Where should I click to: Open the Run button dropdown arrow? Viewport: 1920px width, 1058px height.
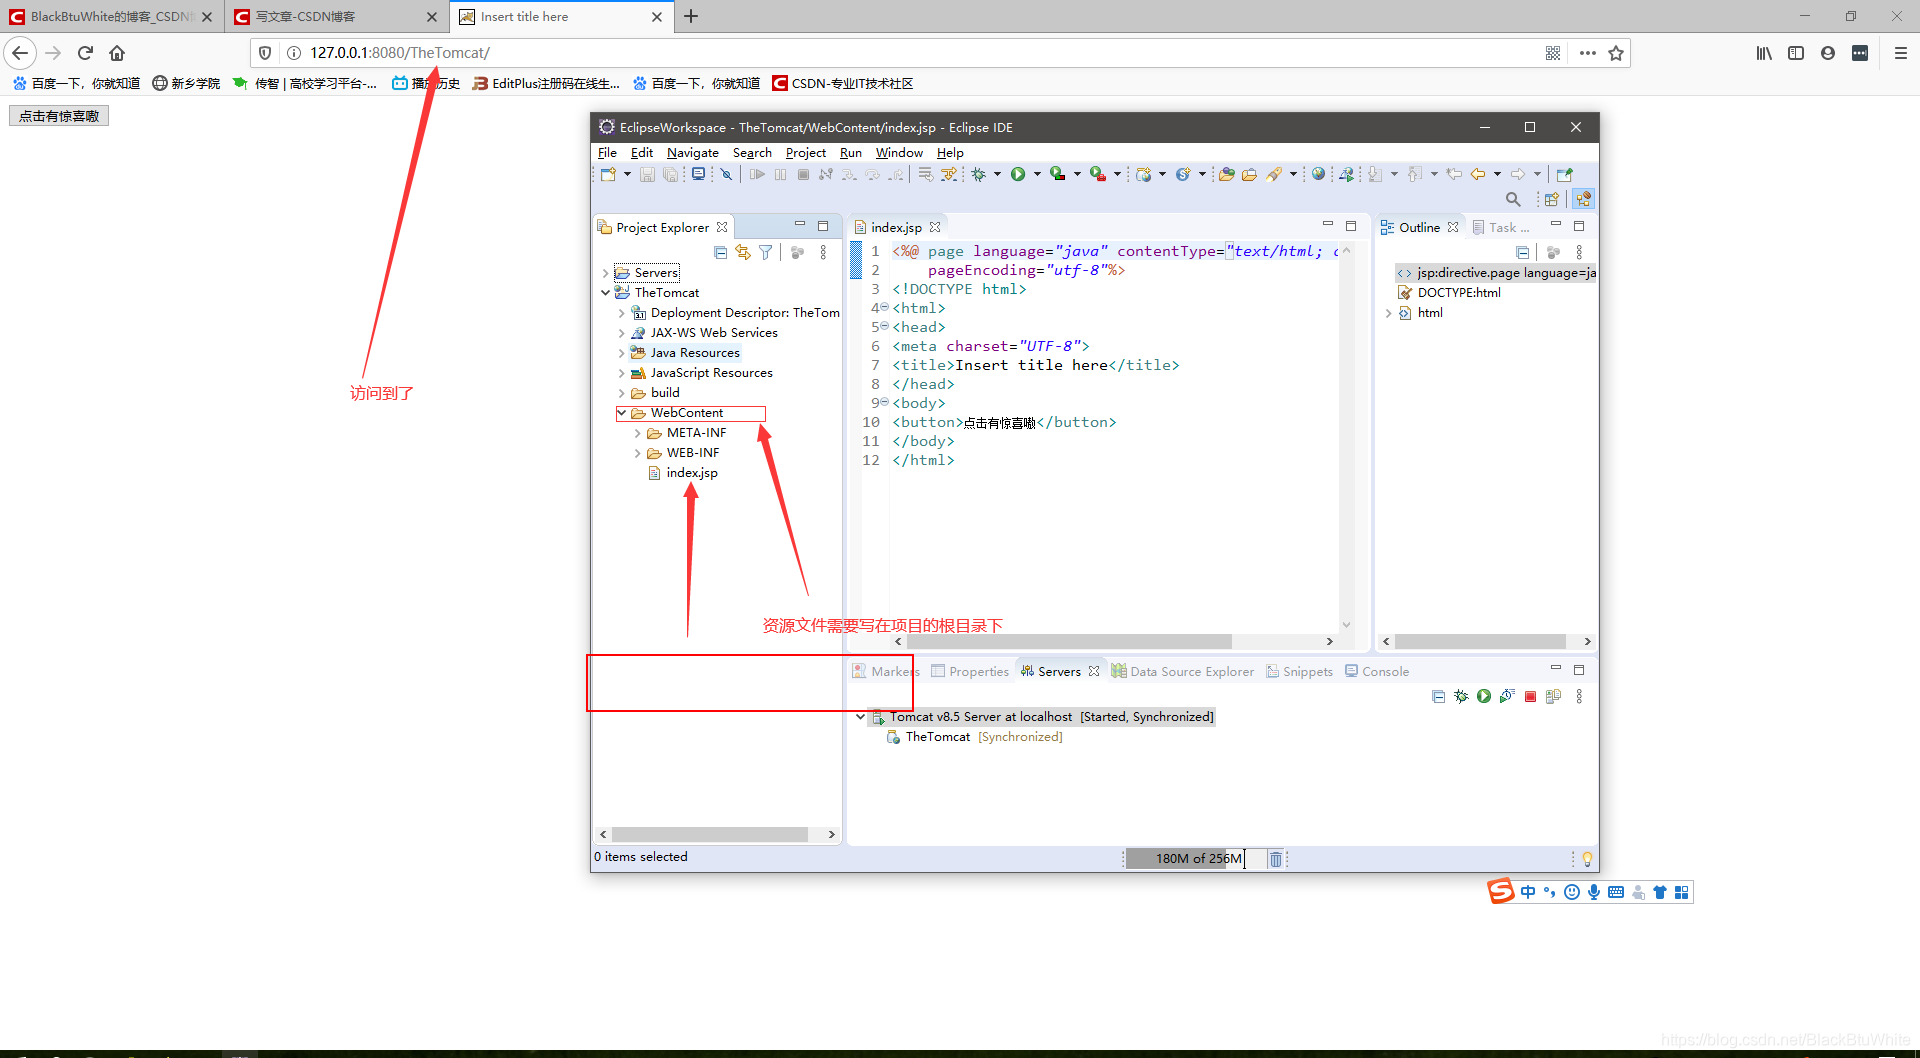point(1037,174)
